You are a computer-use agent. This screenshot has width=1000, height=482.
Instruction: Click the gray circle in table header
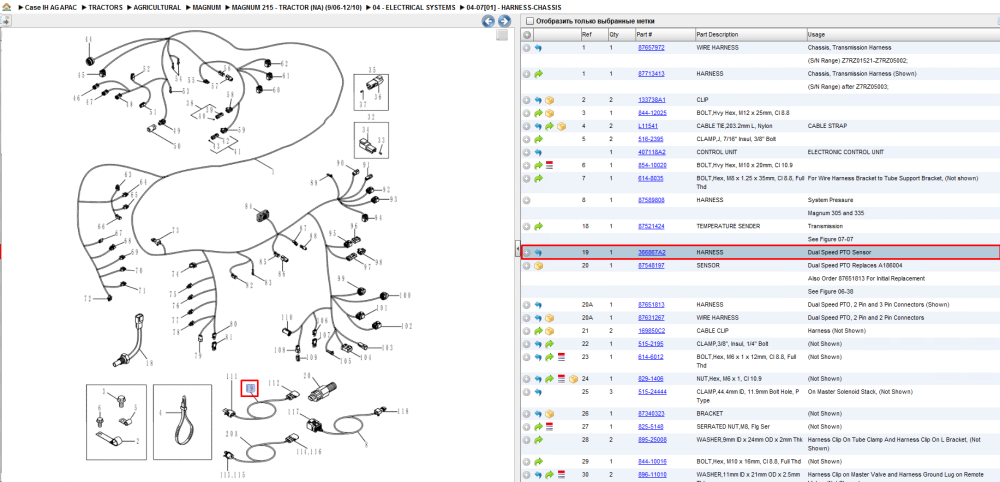pyautogui.click(x=527, y=34)
